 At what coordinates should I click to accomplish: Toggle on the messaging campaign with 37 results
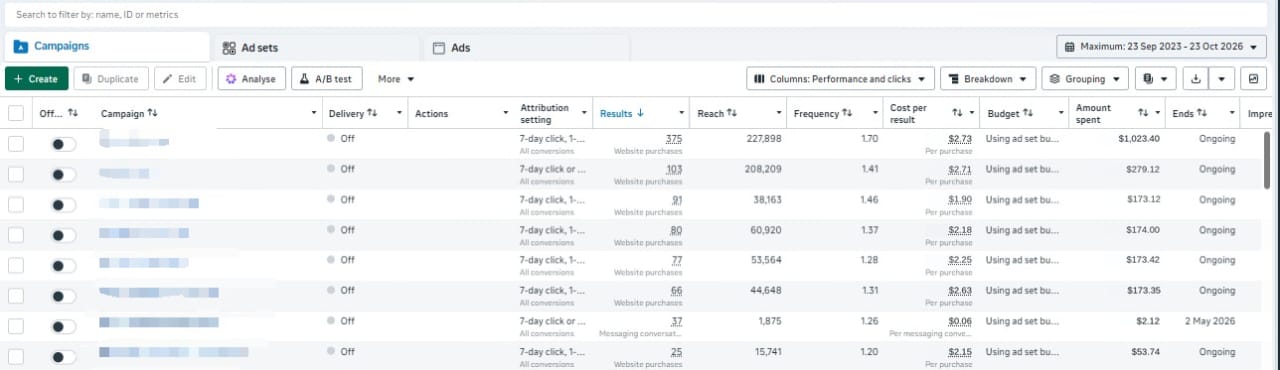(x=63, y=326)
